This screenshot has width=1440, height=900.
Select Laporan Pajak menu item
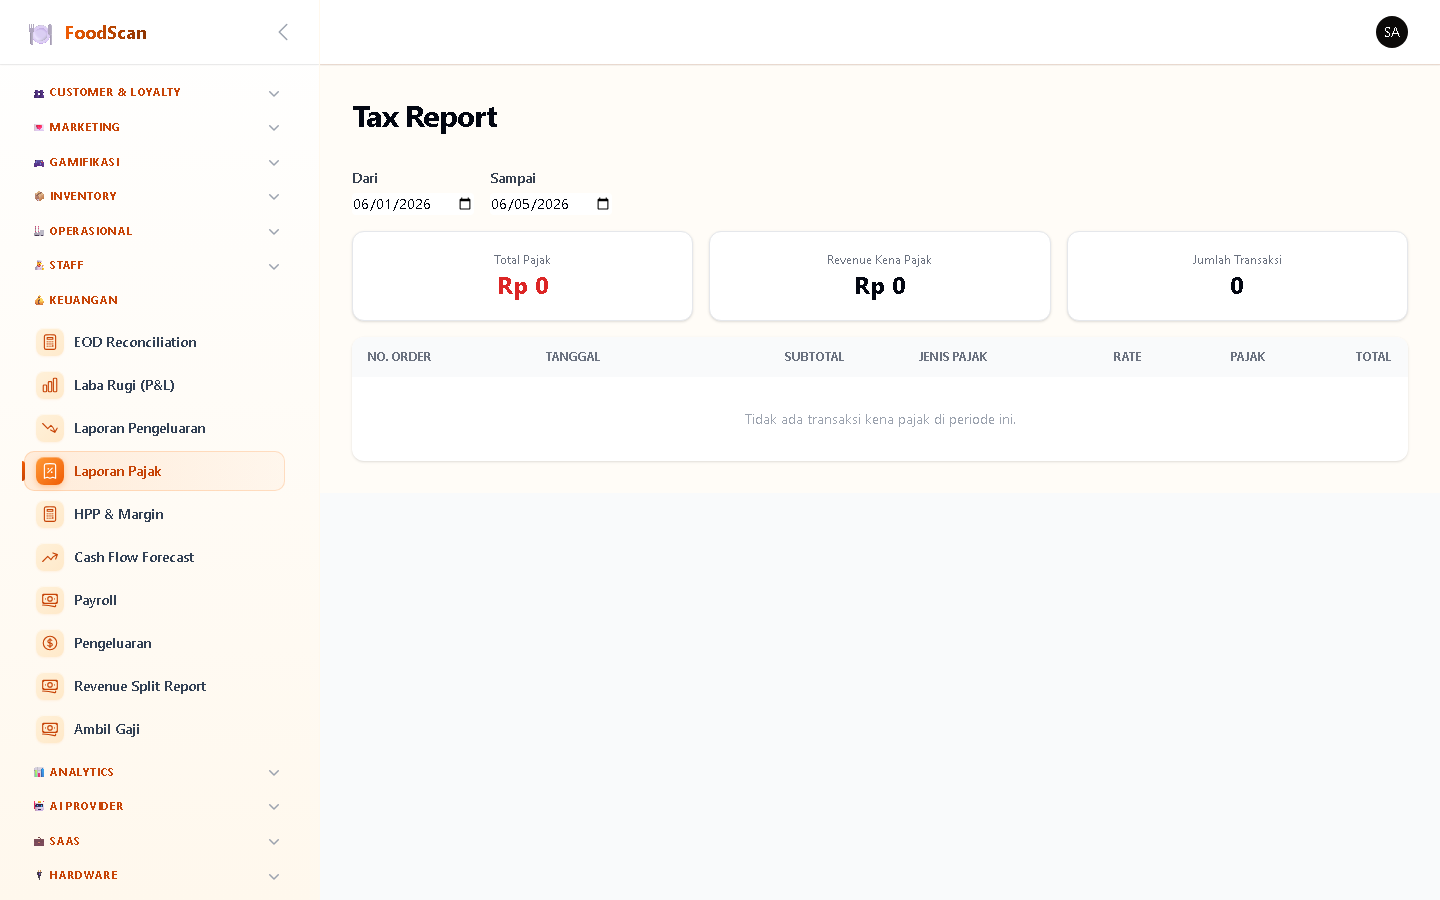point(155,471)
